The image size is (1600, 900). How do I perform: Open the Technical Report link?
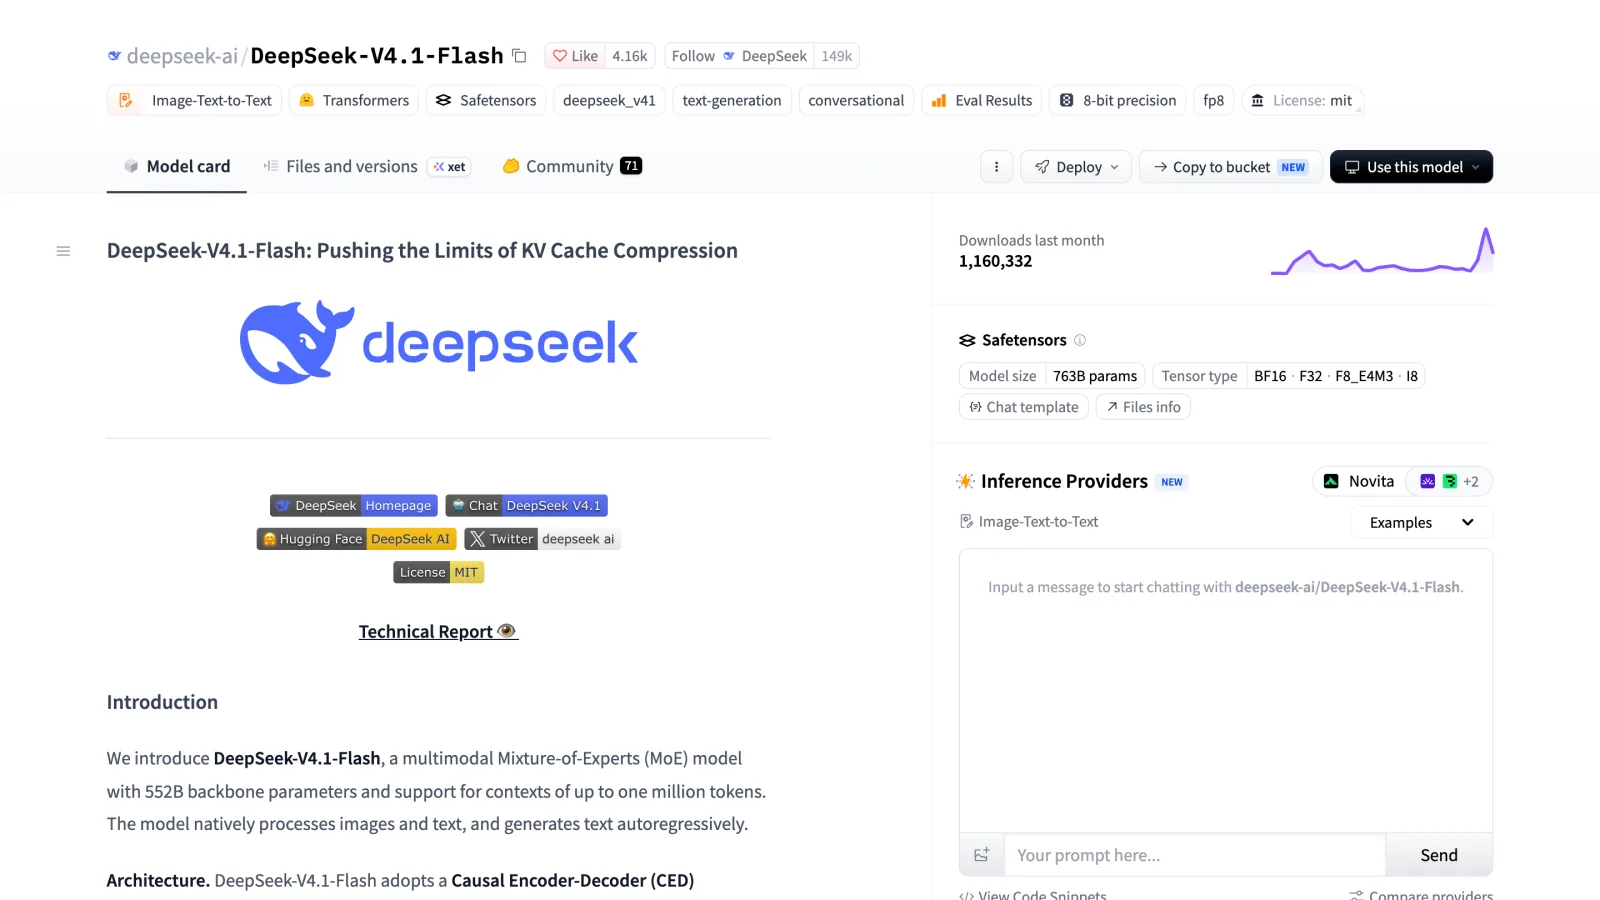click(438, 632)
